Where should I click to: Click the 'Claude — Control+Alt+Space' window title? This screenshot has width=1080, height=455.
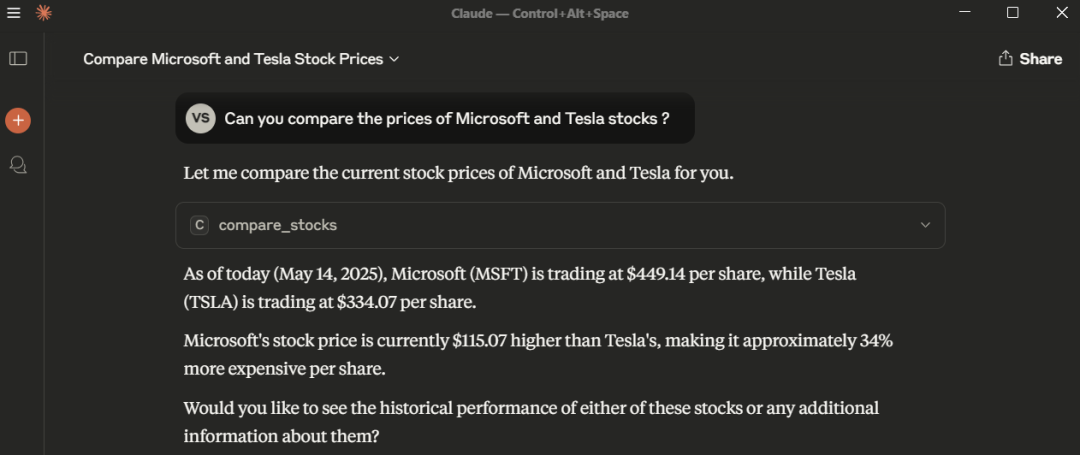coord(539,13)
